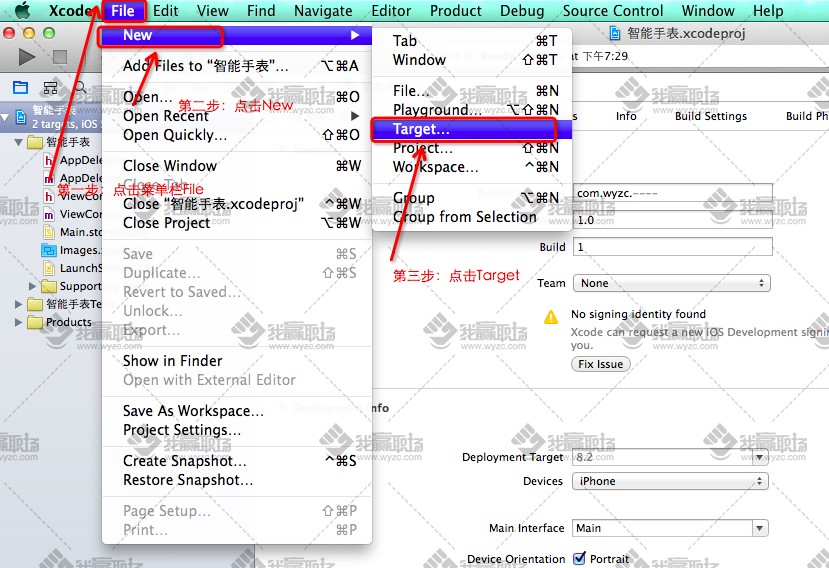Choose Close Window menu item
829x568 pixels.
click(237, 166)
